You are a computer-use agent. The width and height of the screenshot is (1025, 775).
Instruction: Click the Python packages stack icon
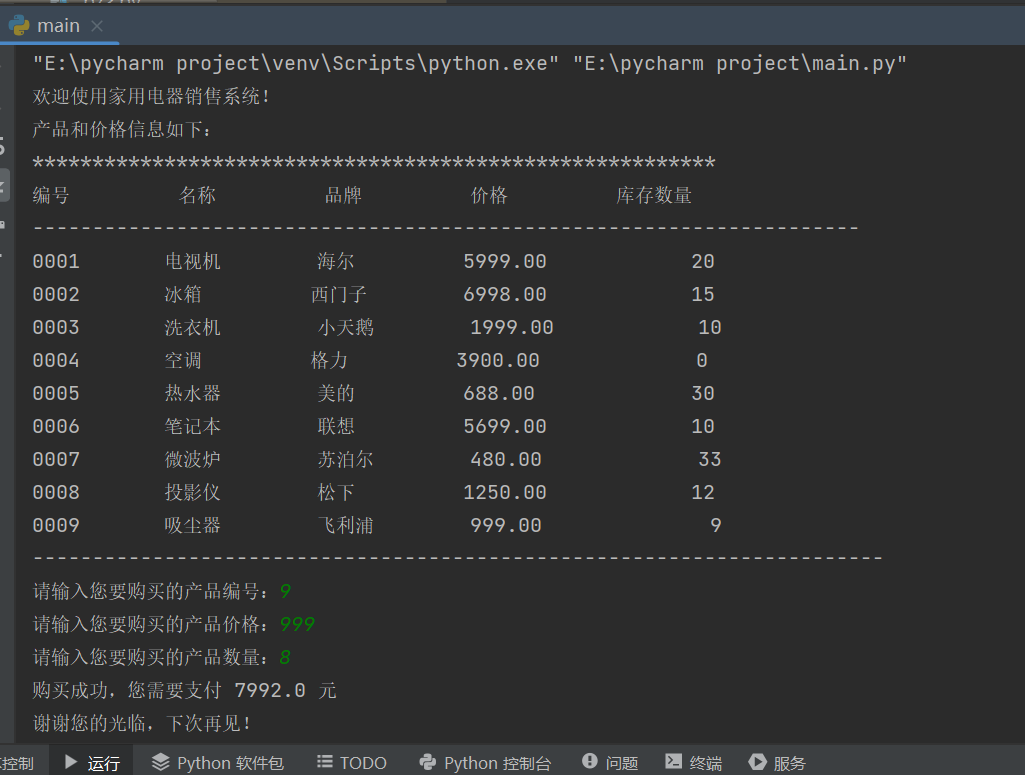coord(160,761)
